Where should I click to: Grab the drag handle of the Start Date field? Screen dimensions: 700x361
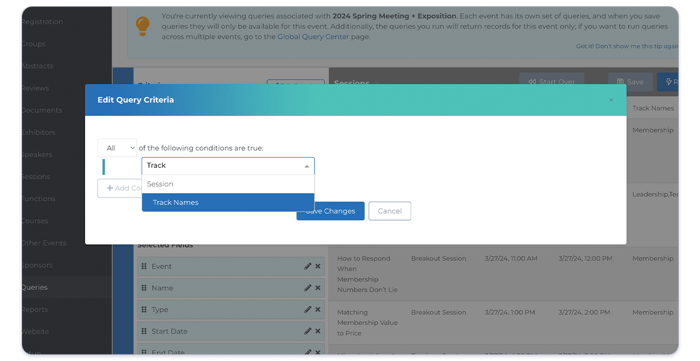click(x=144, y=331)
